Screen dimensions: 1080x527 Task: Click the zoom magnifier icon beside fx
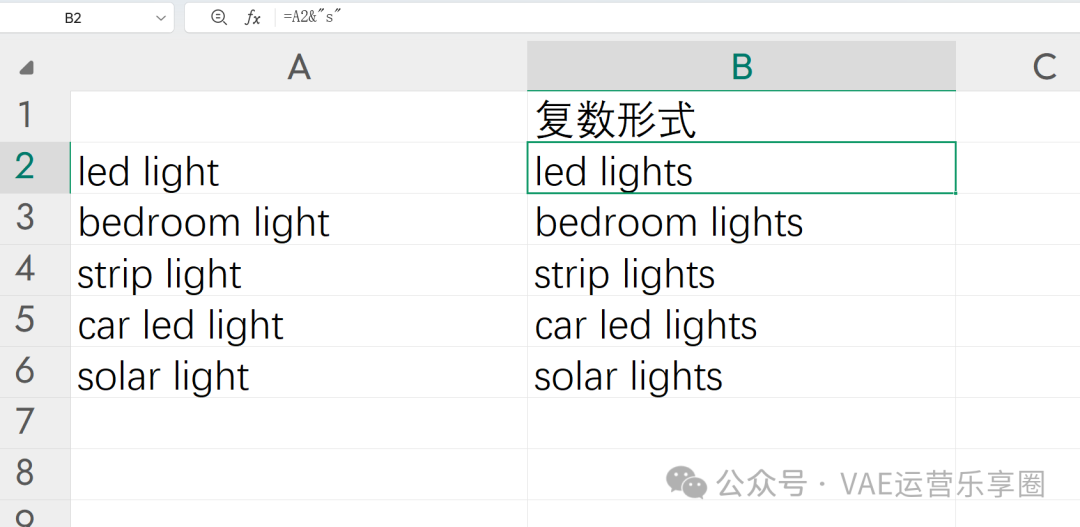pos(219,17)
